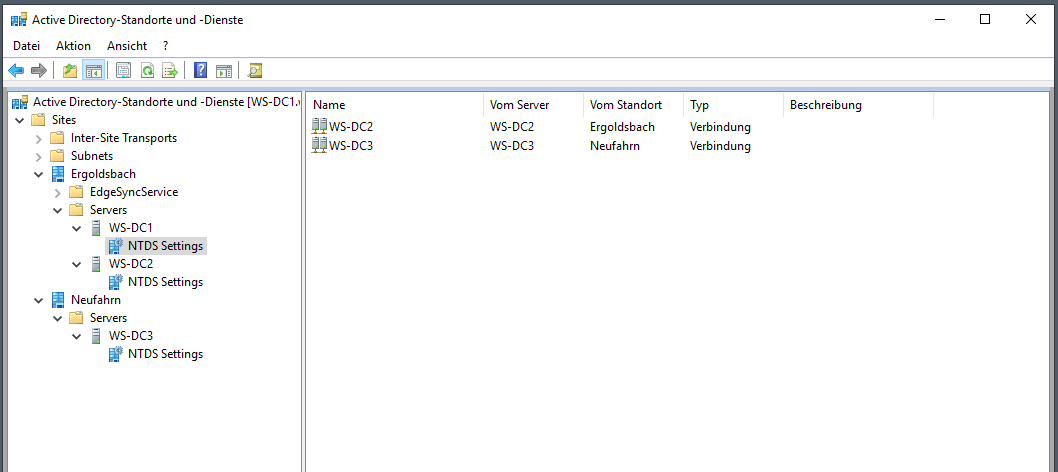Refresh the view with green arrow icon
The image size is (1058, 472).
tap(146, 70)
